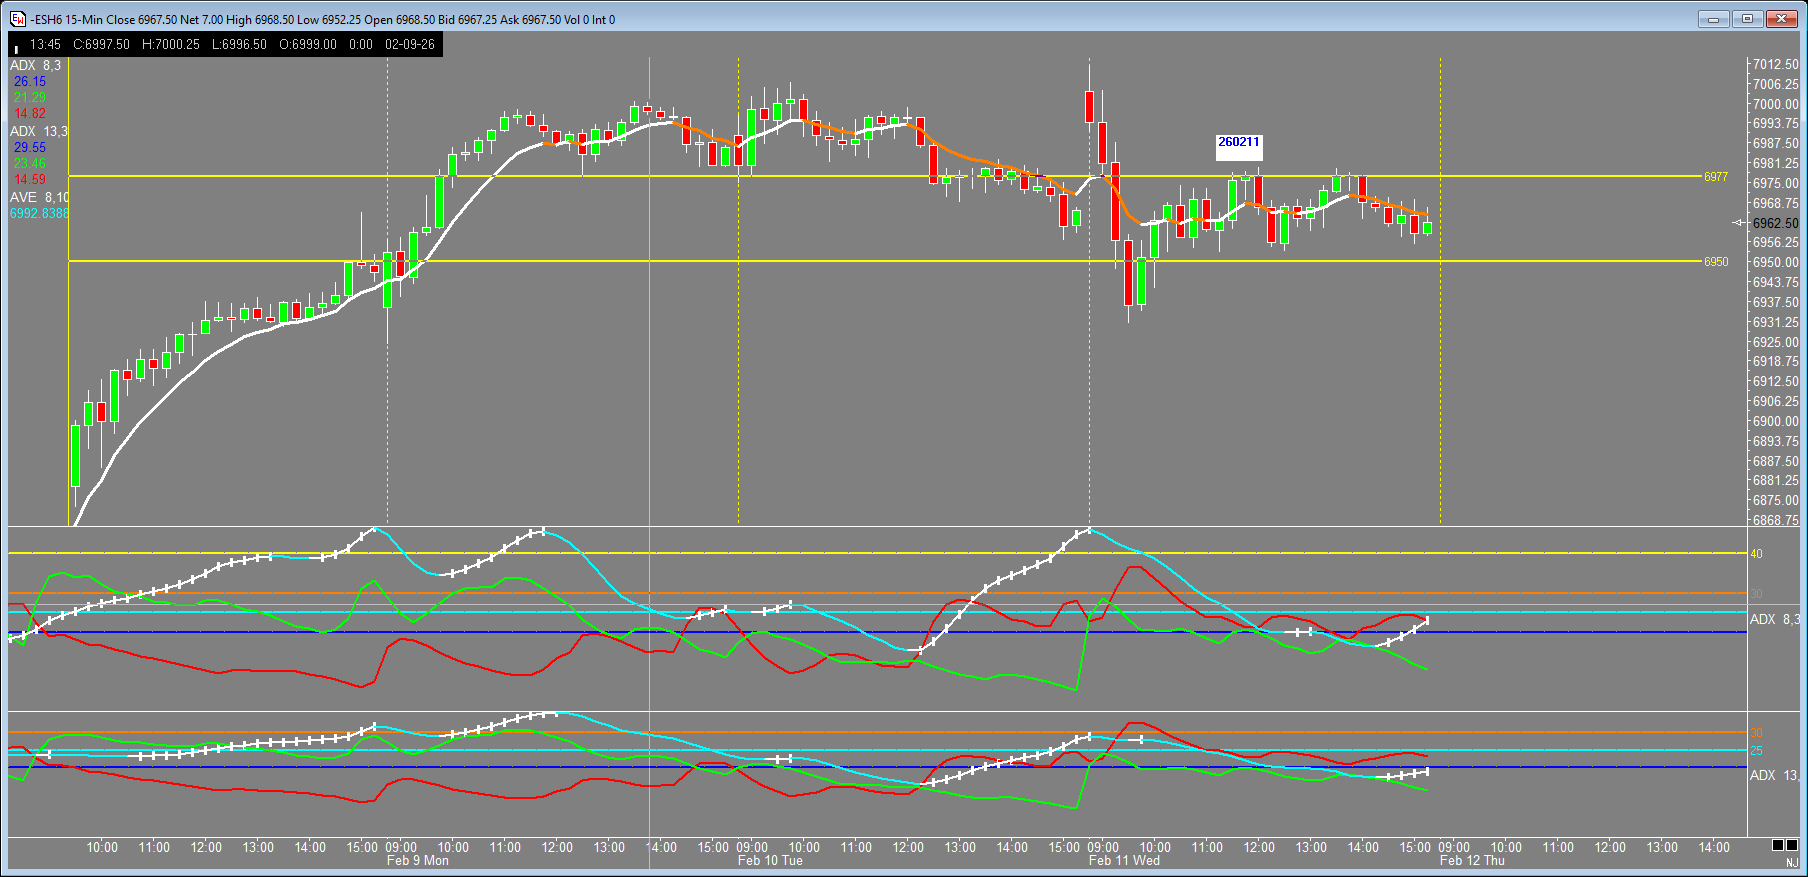Image resolution: width=1808 pixels, height=877 pixels.
Task: Click the 7000.00 price on the price scale
Action: tap(1775, 104)
